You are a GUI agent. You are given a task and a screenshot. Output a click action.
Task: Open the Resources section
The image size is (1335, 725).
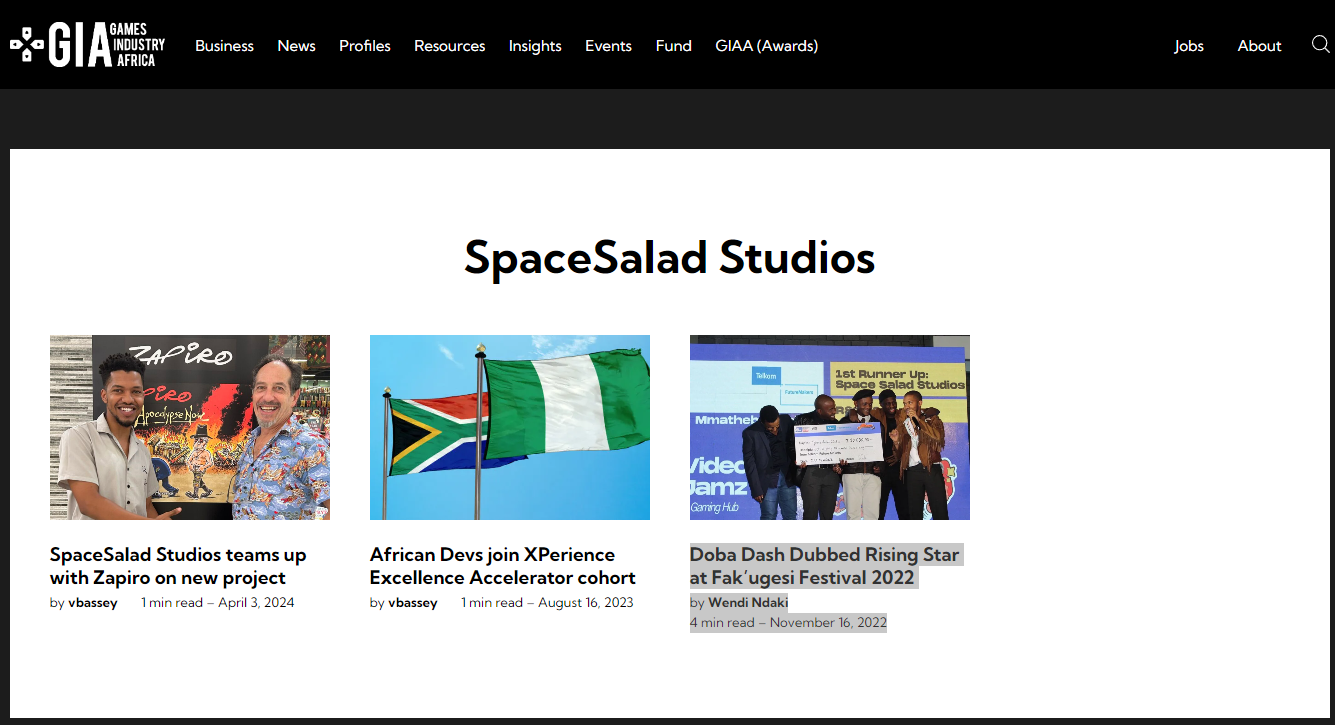coord(449,46)
